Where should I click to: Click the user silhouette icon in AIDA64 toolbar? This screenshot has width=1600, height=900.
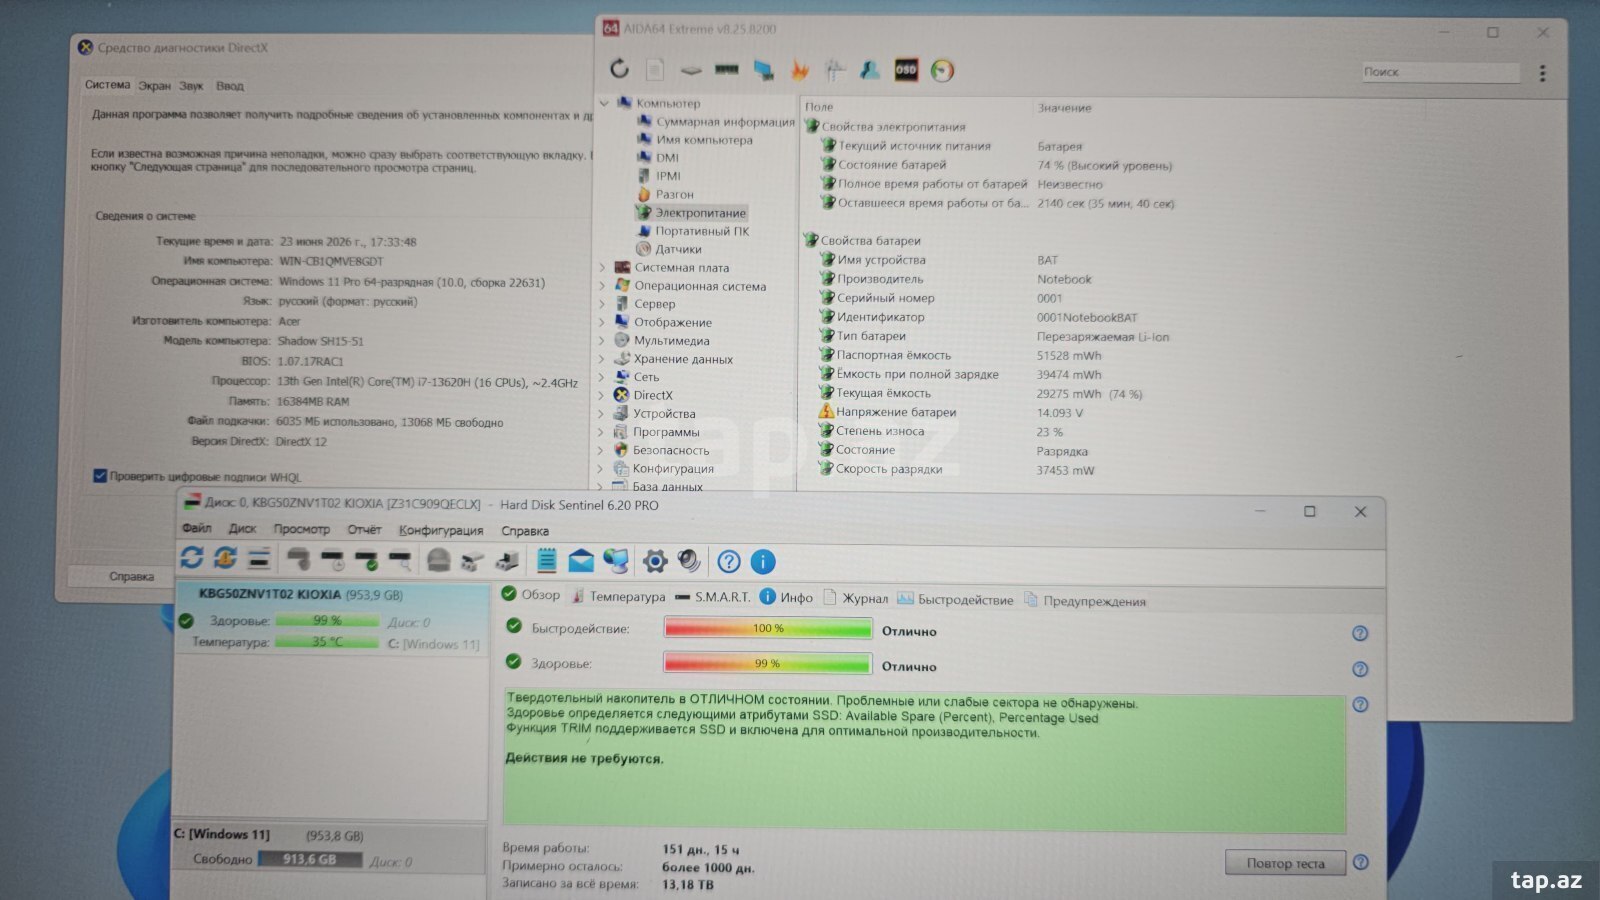pos(869,70)
